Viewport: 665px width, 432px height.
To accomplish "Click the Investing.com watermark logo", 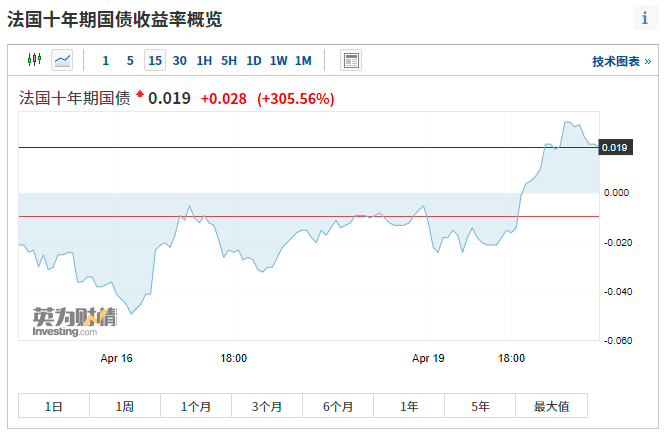I will 74,322.
